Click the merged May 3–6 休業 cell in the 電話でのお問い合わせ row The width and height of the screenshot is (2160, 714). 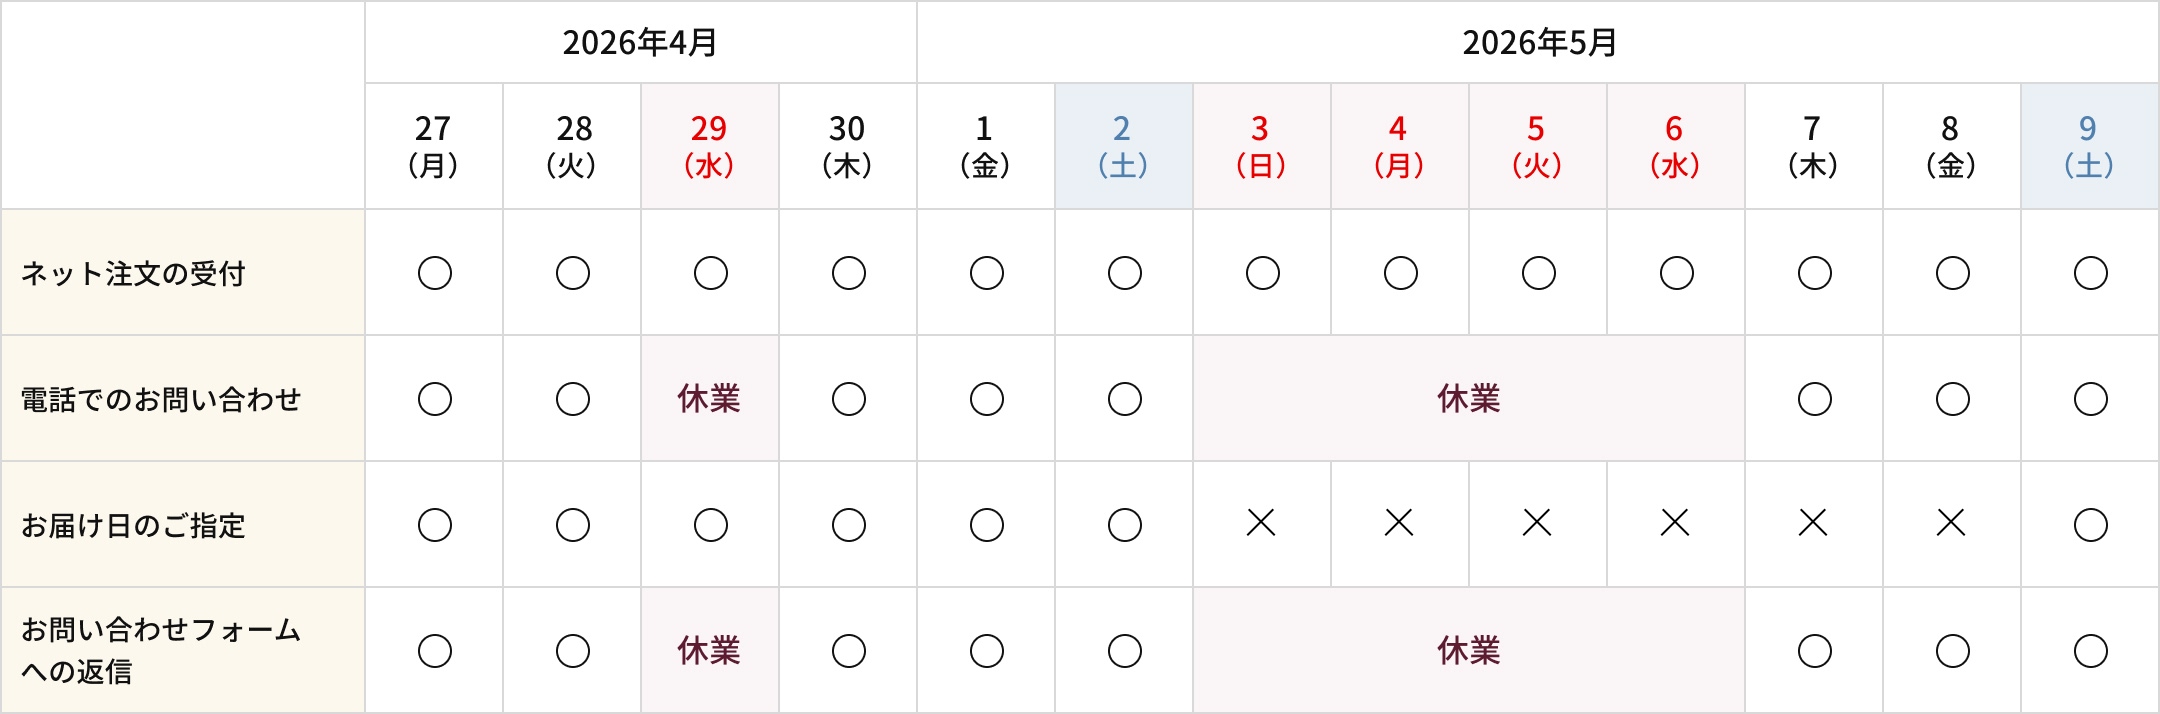pos(1468,399)
